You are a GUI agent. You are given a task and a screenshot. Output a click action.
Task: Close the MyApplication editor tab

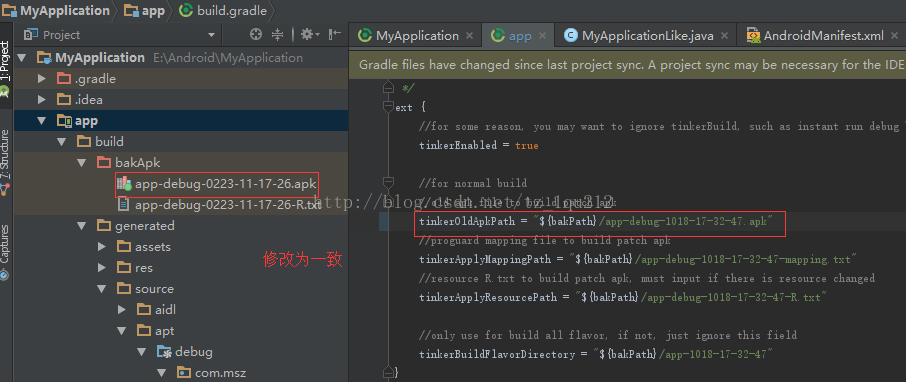(x=469, y=35)
